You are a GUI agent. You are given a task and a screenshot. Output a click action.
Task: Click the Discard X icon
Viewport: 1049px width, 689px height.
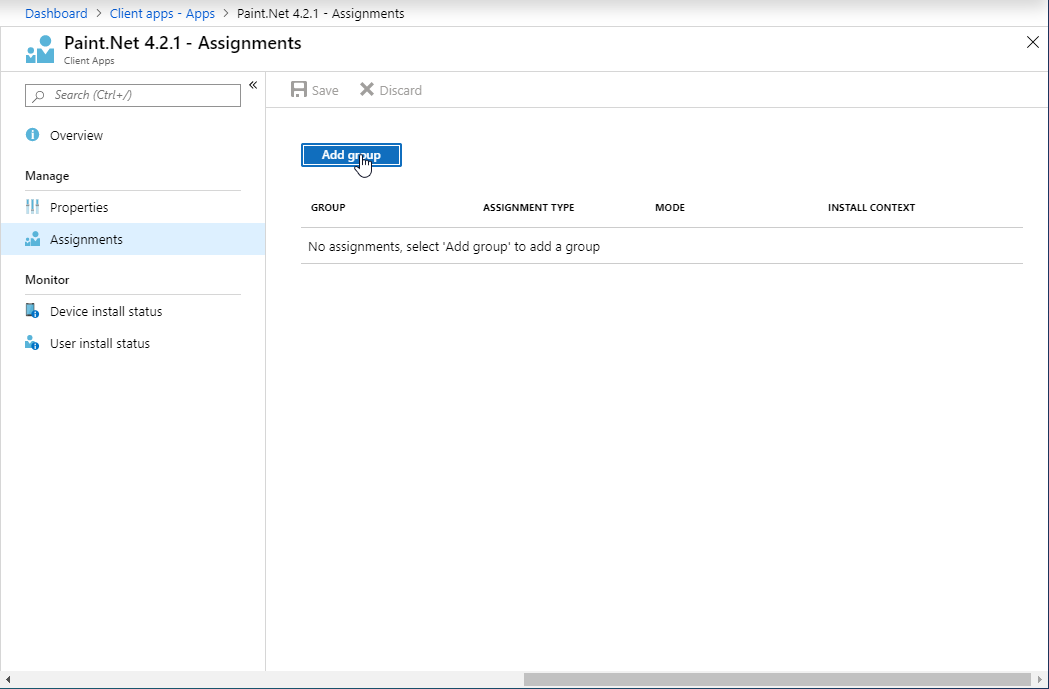coord(367,90)
